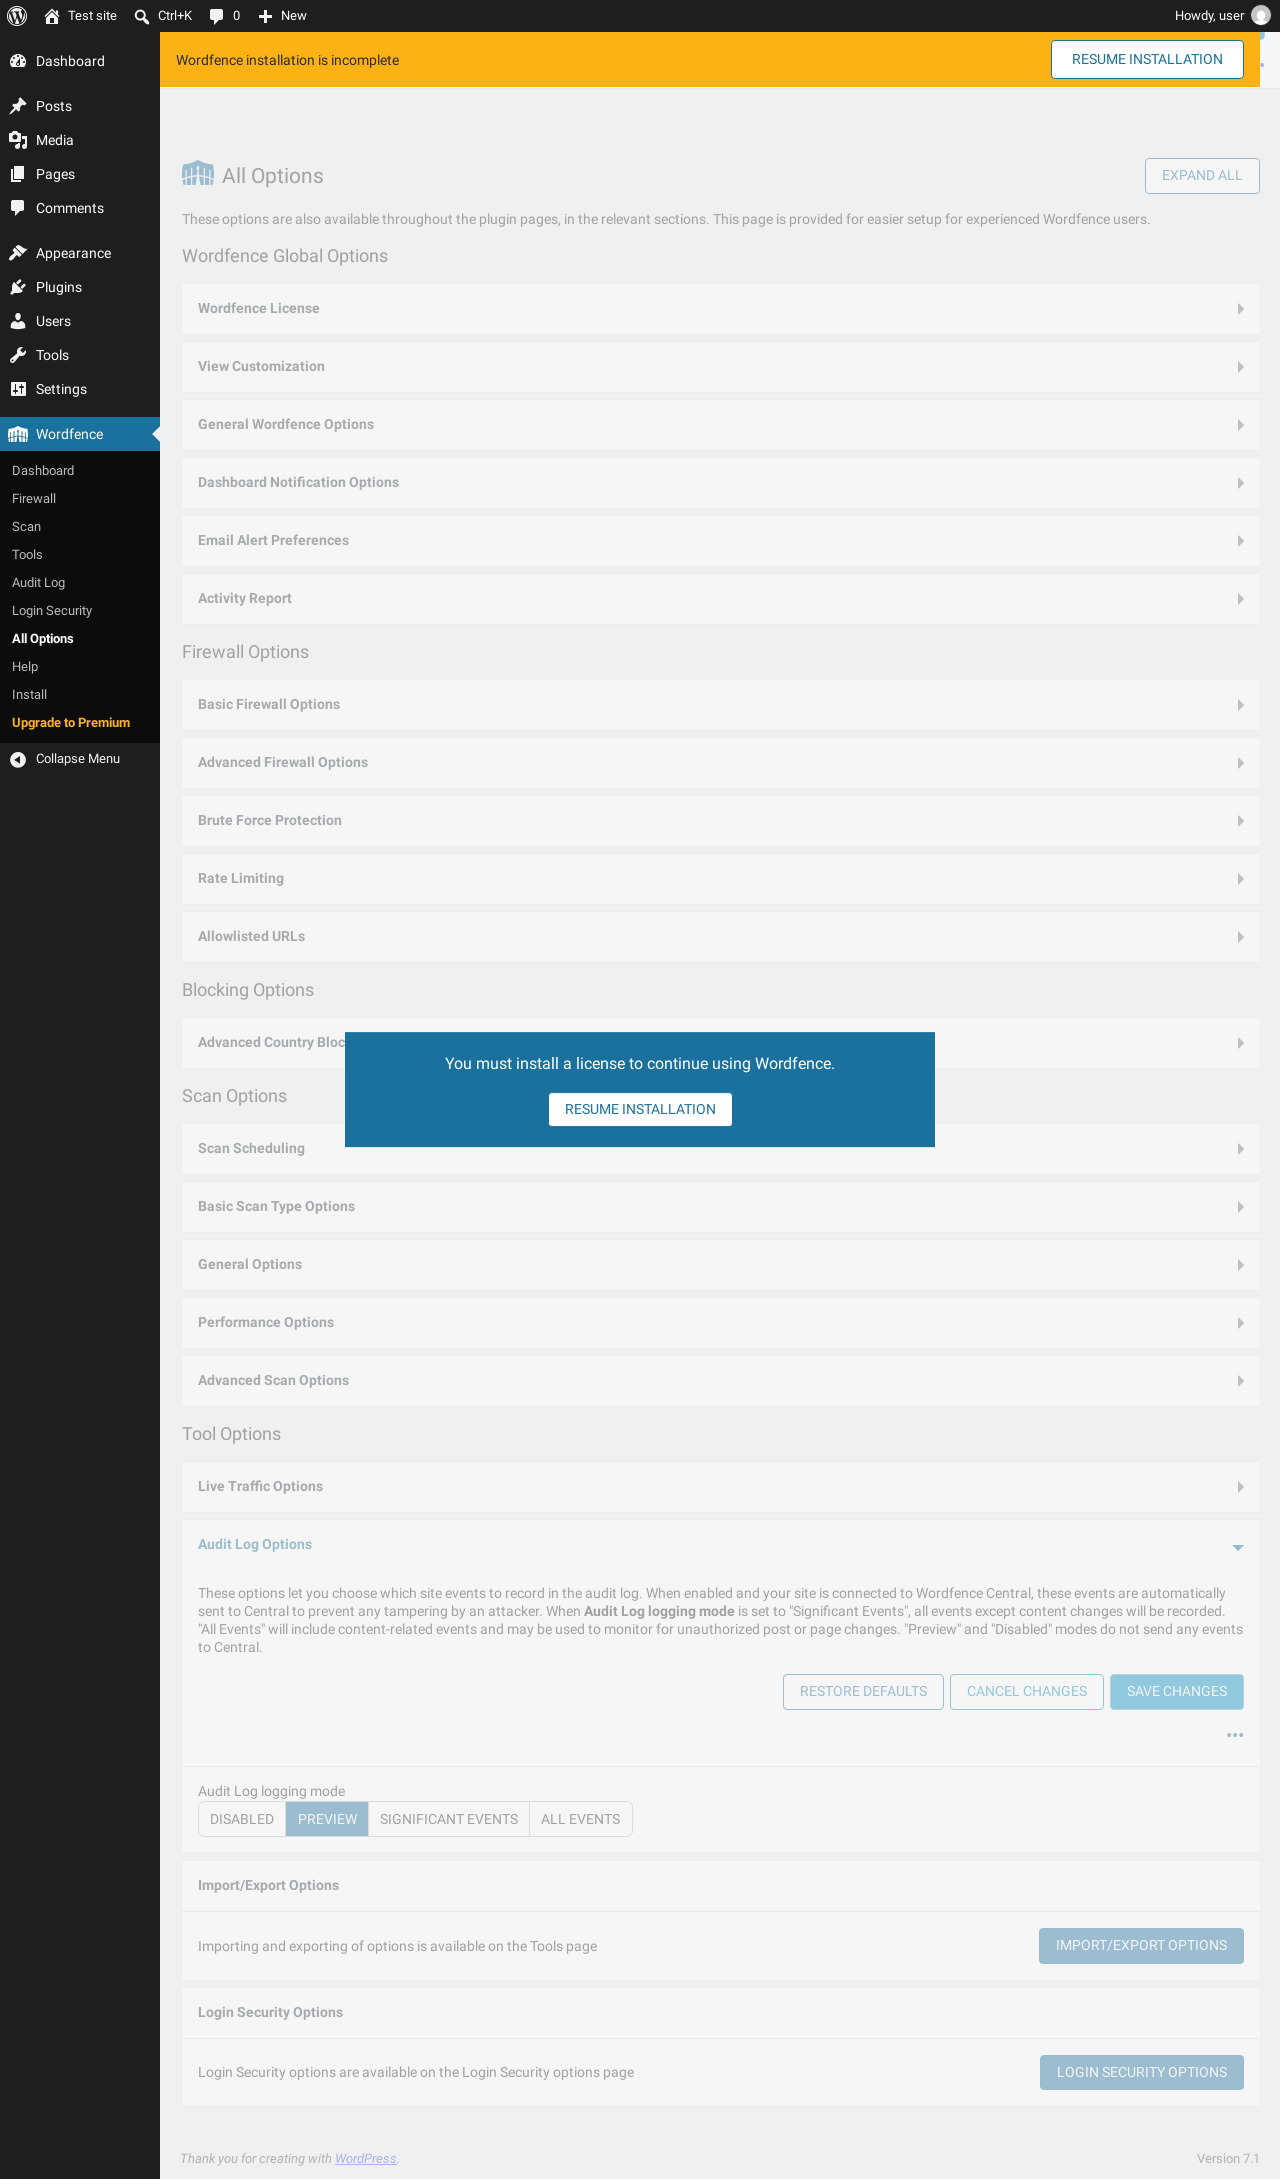The image size is (1280, 2179).
Task: Click the Pages icon in the sidebar
Action: tap(18, 174)
